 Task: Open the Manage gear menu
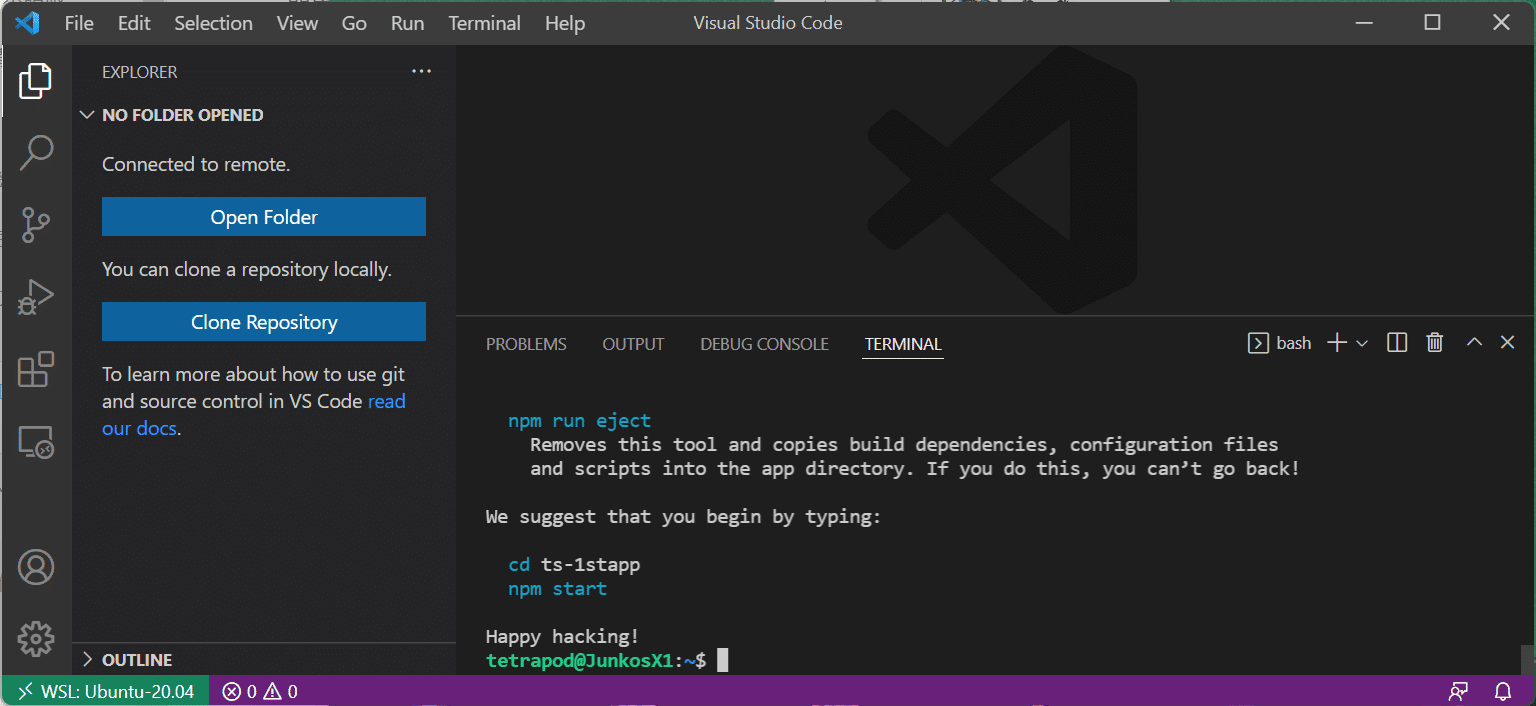(37, 639)
